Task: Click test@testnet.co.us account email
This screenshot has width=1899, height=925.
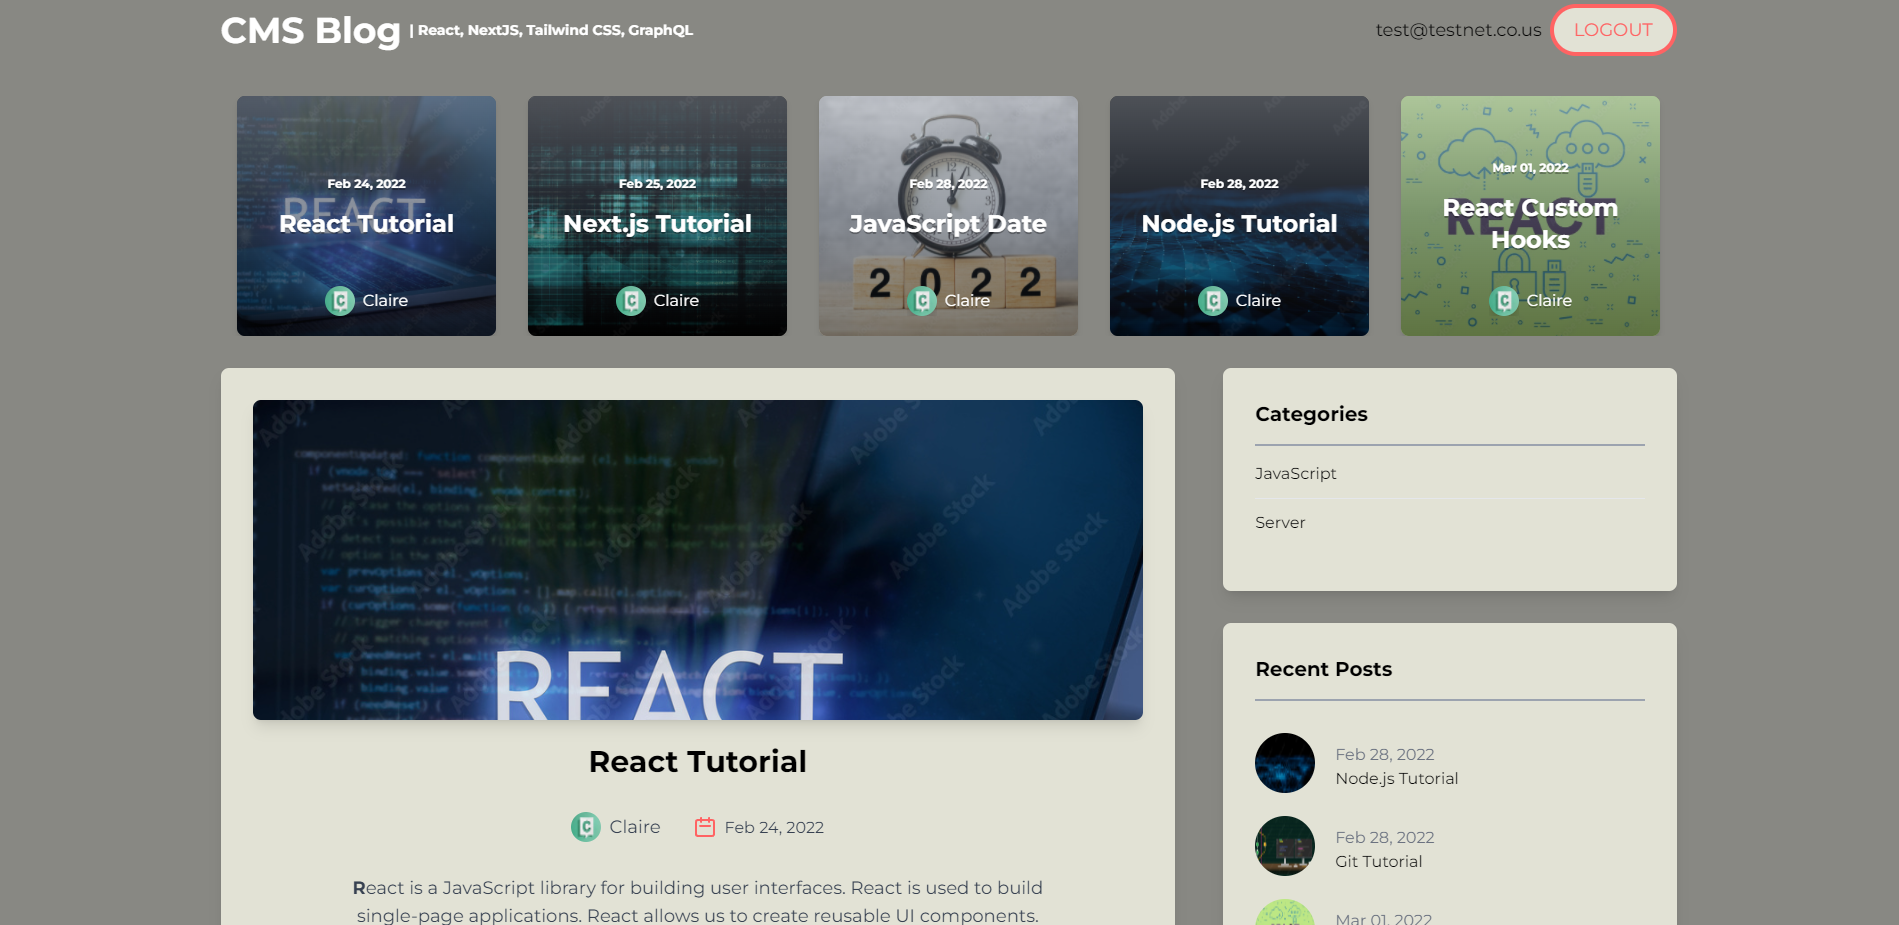Action: (x=1458, y=30)
